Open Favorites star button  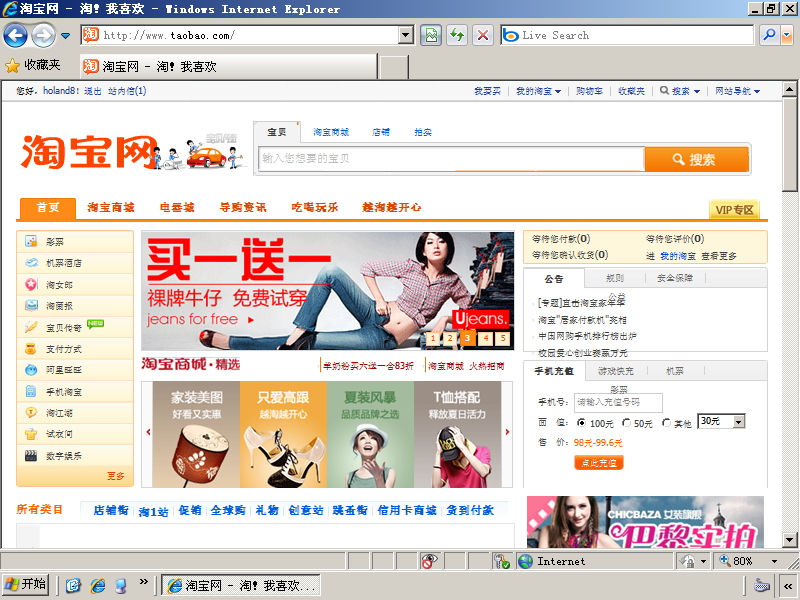tap(33, 65)
